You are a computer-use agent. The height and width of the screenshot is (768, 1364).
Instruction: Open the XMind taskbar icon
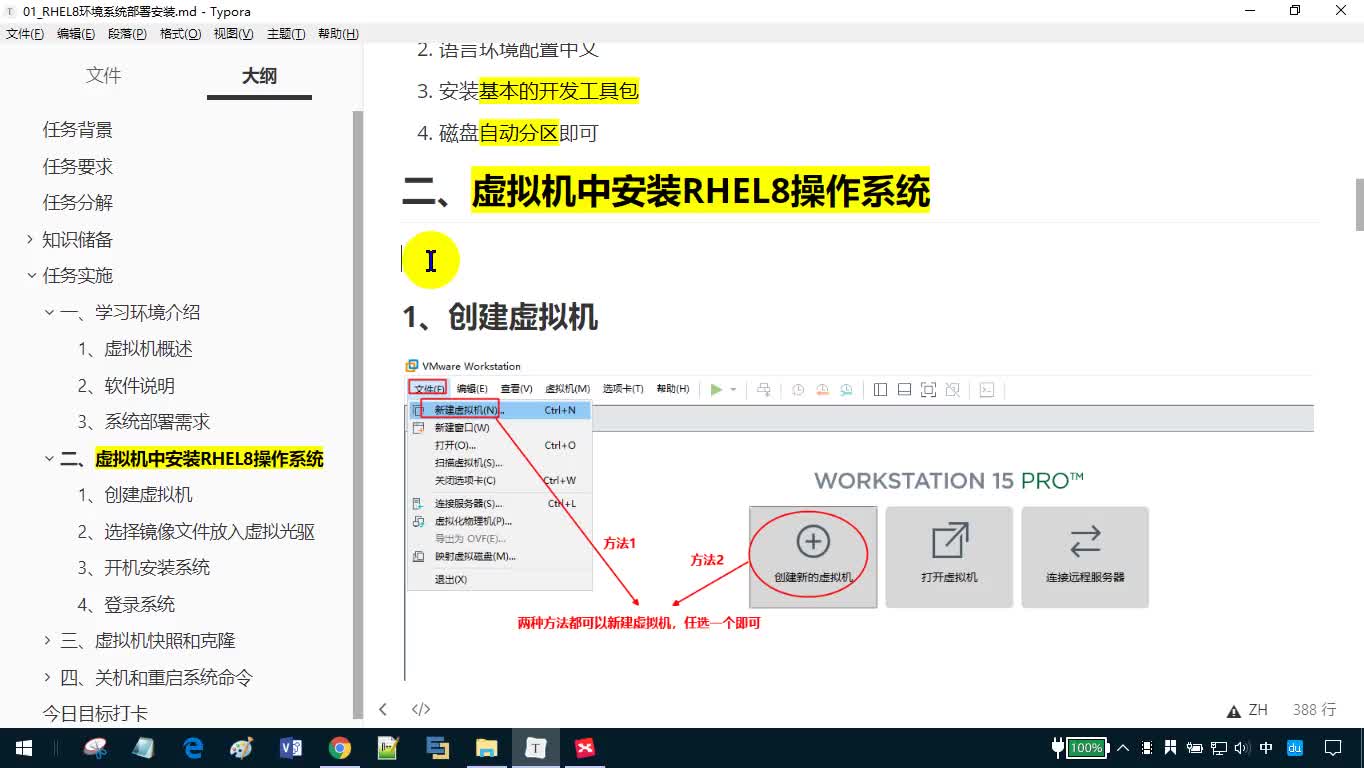click(x=585, y=748)
